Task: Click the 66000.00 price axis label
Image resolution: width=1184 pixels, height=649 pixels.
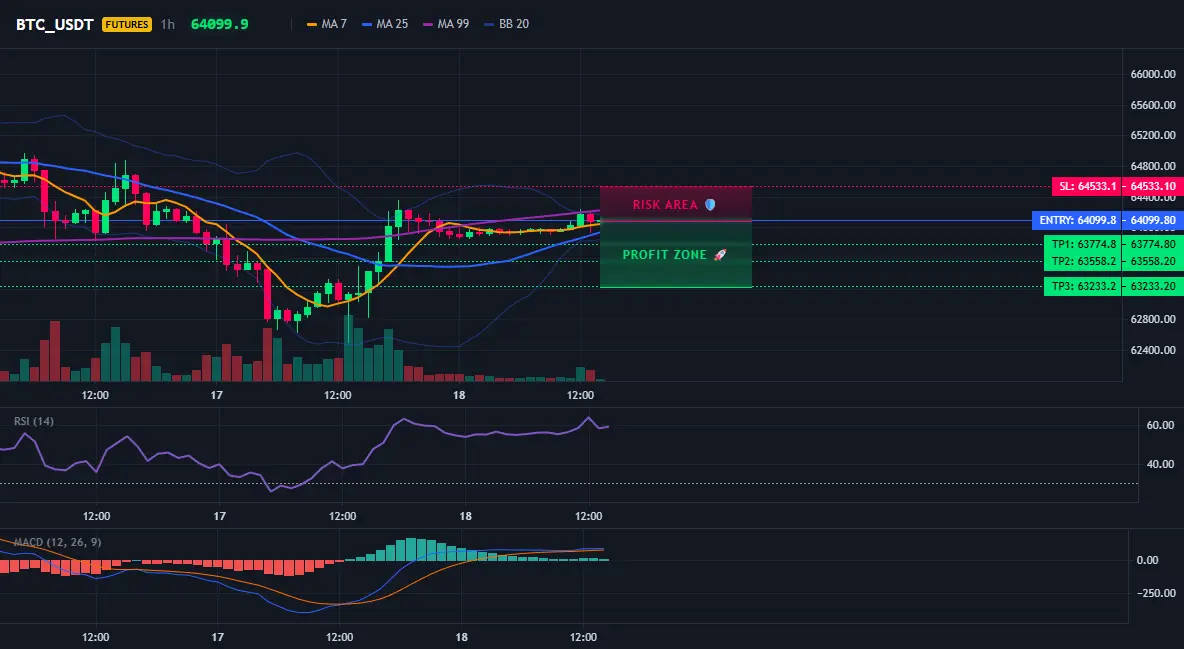Action: point(1153,74)
